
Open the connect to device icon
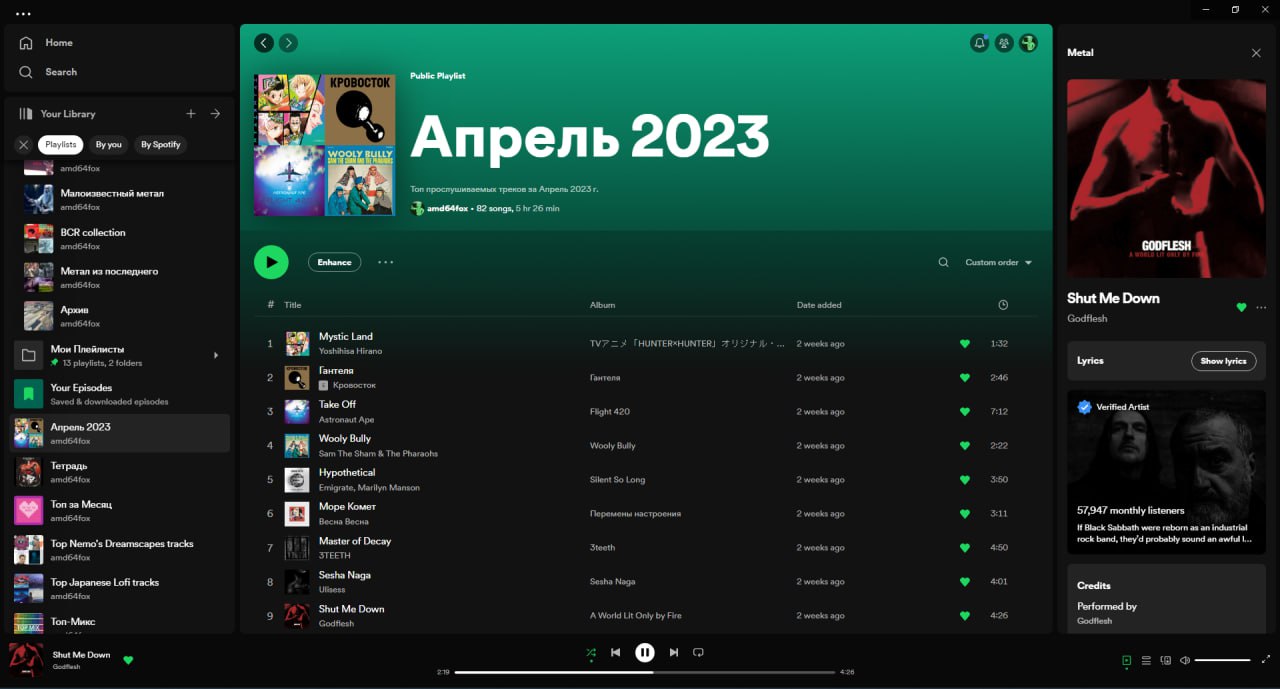click(1165, 661)
